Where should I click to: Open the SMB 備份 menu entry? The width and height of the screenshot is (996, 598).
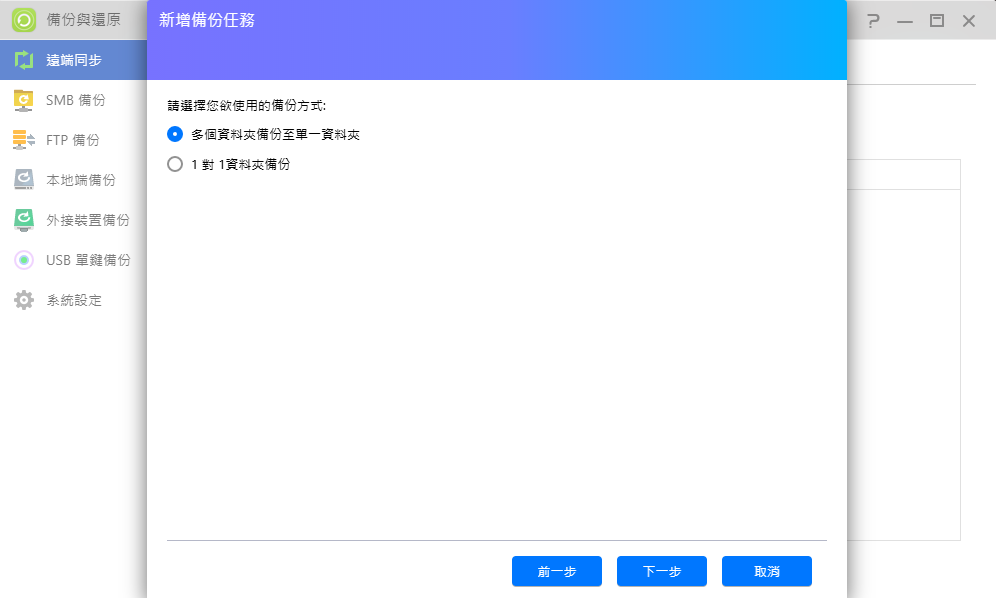(x=74, y=100)
